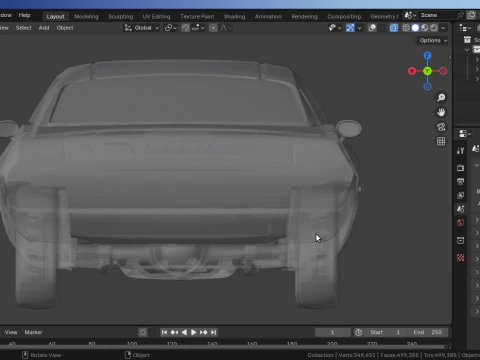480x360 pixels.
Task: Open the Options dropdown in viewport
Action: coord(433,40)
